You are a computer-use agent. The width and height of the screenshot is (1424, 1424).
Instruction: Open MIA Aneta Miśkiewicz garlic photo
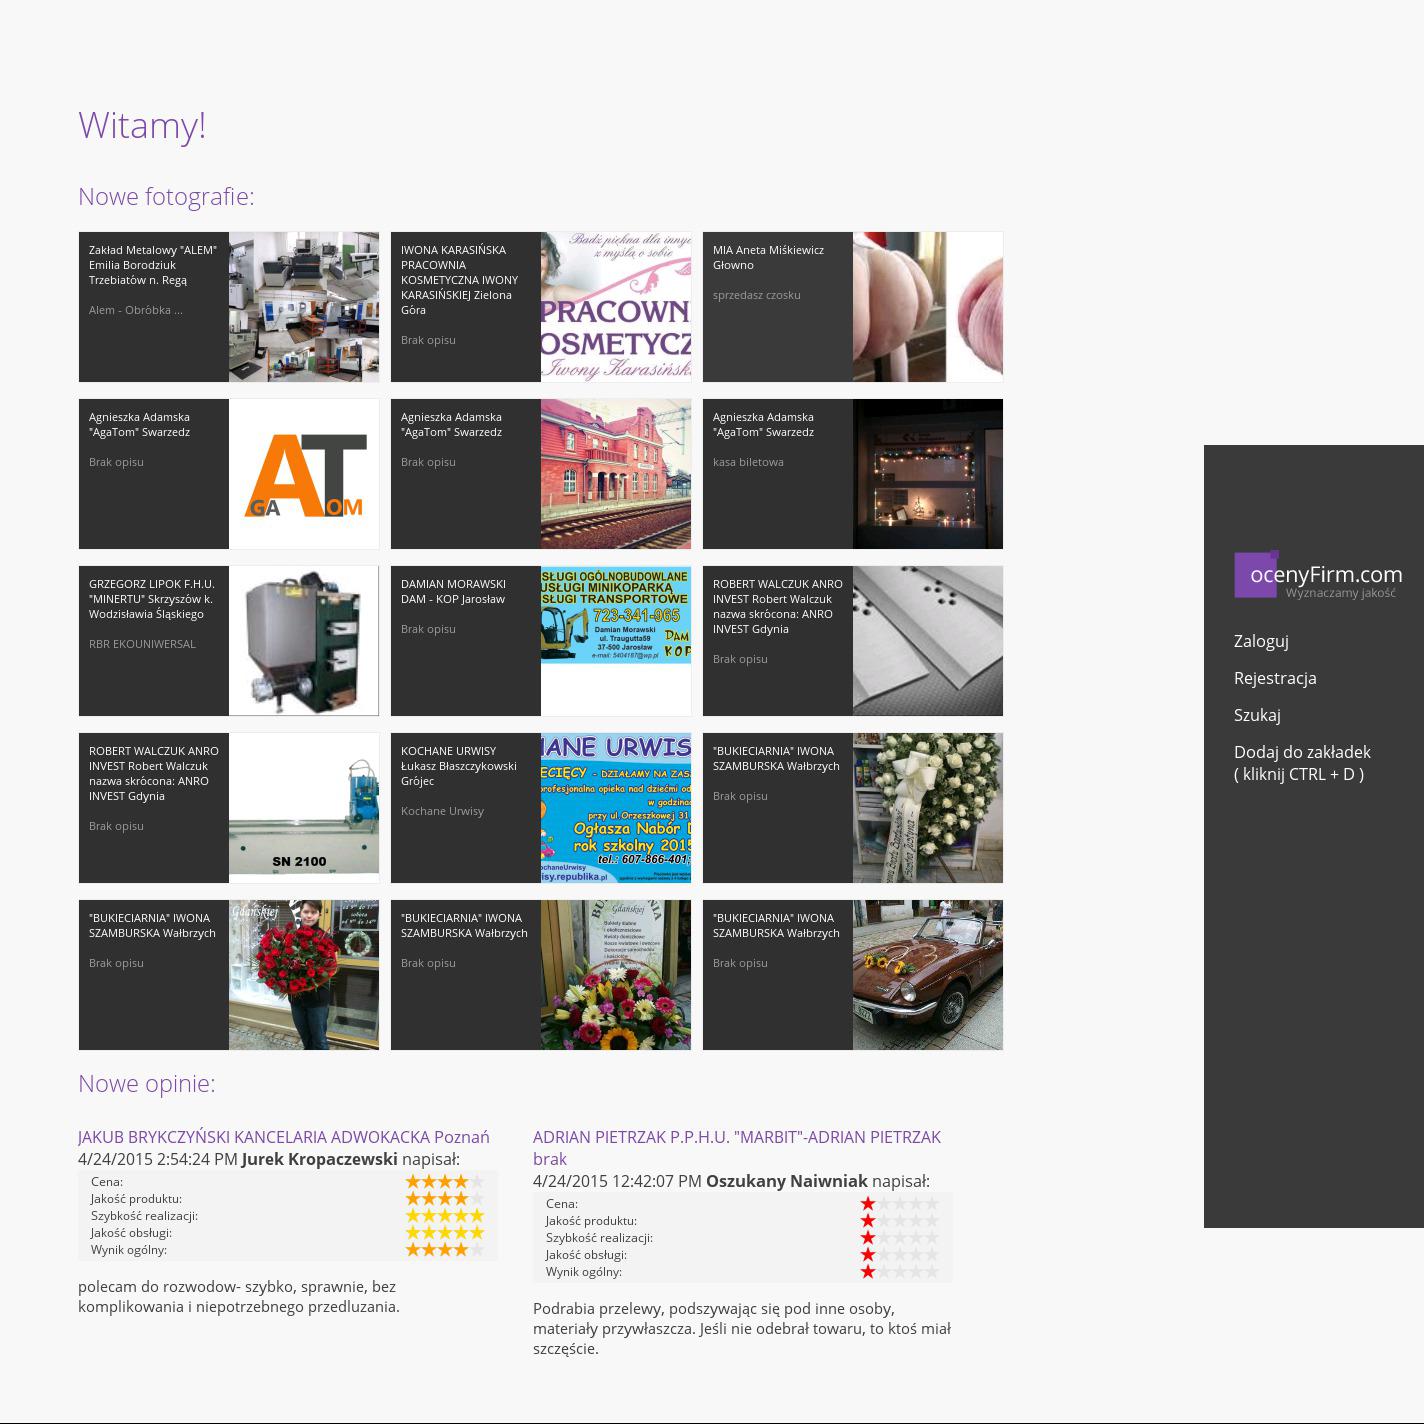point(928,307)
